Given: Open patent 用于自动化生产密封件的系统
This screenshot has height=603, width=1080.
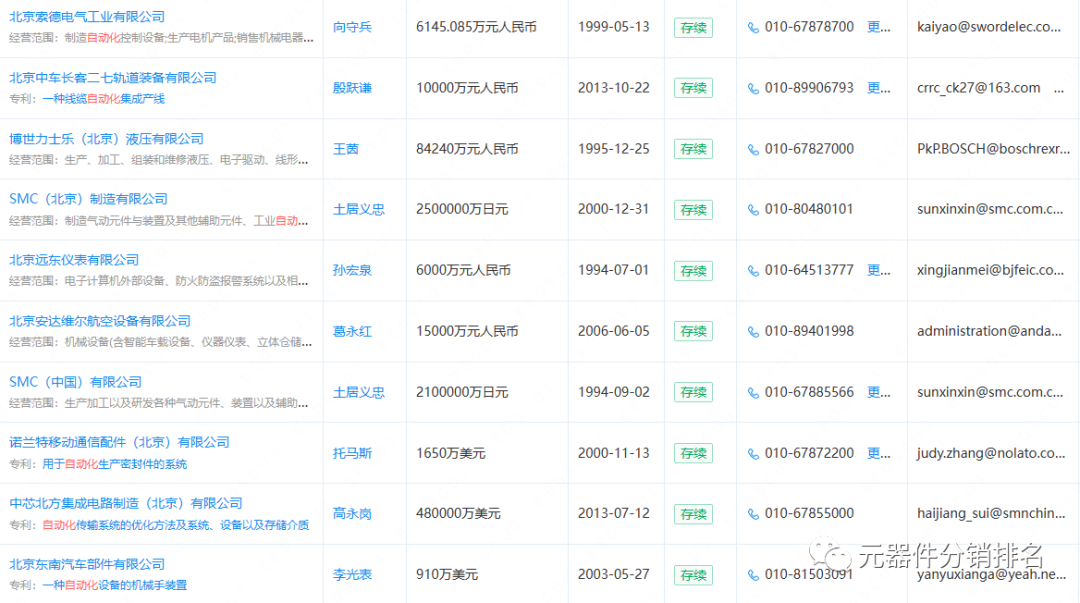Looking at the screenshot, I should click(115, 464).
